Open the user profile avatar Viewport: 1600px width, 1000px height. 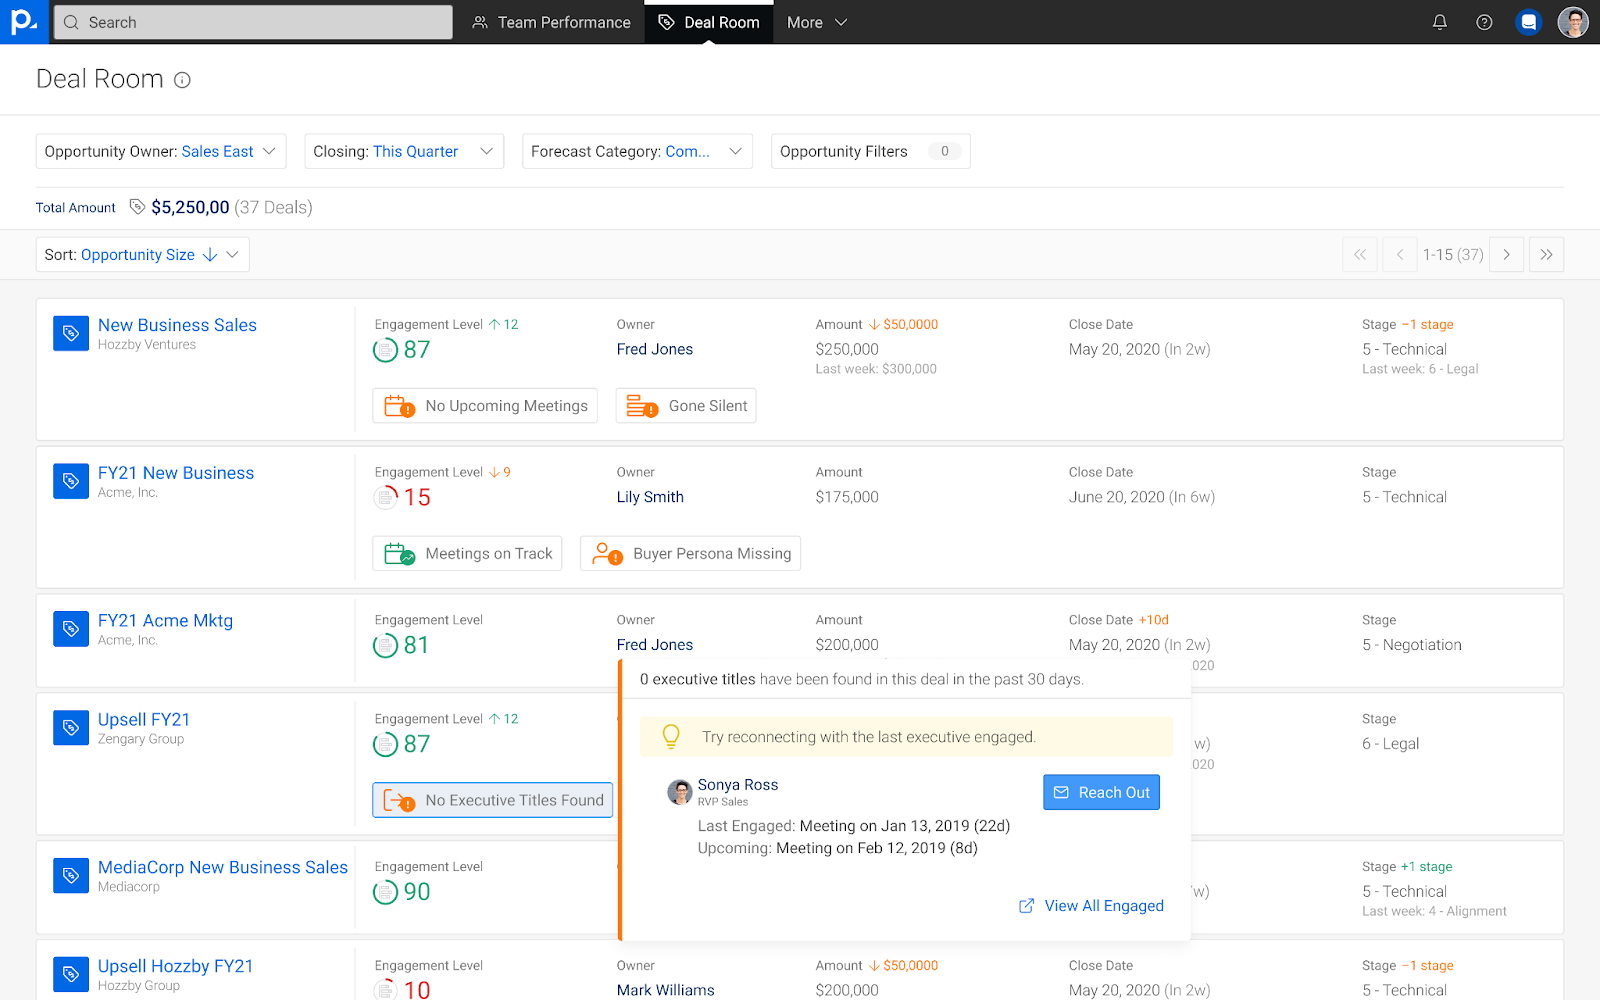pyautogui.click(x=1572, y=22)
